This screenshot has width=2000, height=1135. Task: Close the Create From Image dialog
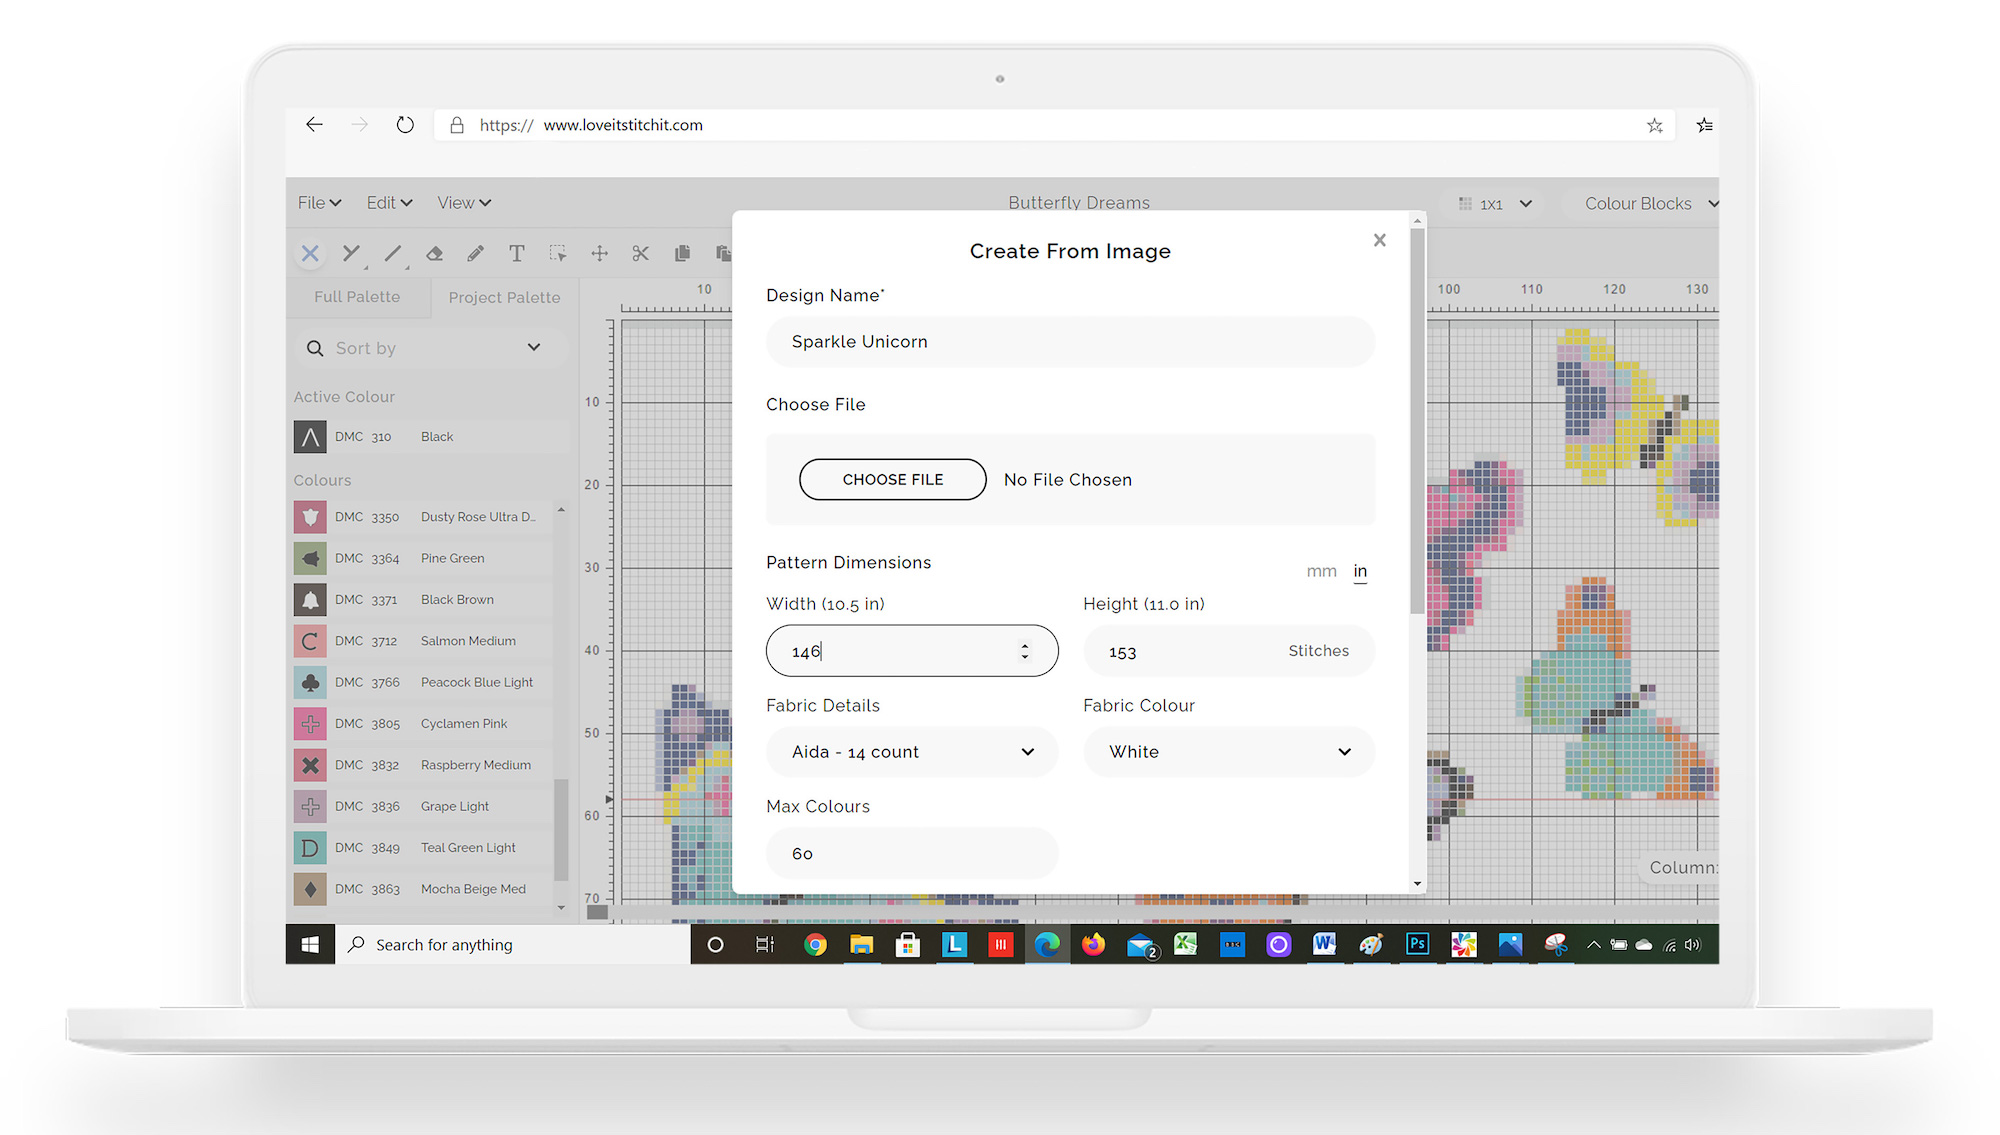coord(1379,240)
